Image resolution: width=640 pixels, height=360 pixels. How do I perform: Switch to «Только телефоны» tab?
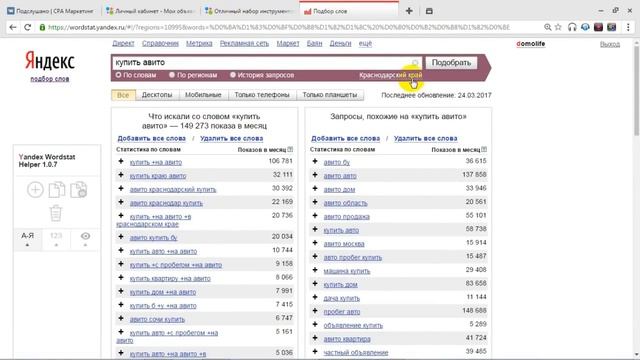[x=262, y=95]
